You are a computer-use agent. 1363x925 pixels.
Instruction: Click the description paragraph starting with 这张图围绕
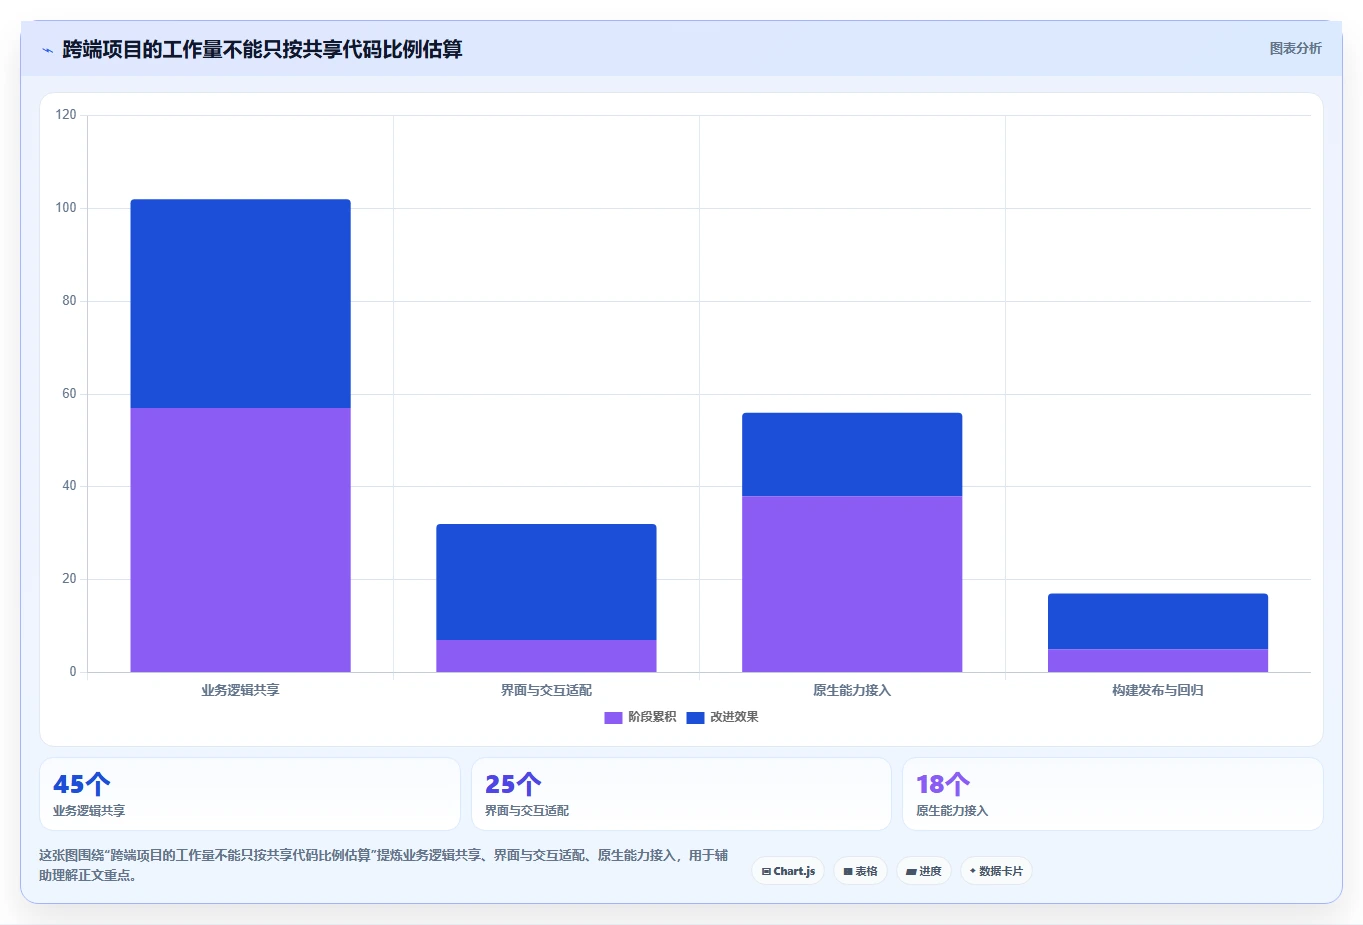(384, 865)
